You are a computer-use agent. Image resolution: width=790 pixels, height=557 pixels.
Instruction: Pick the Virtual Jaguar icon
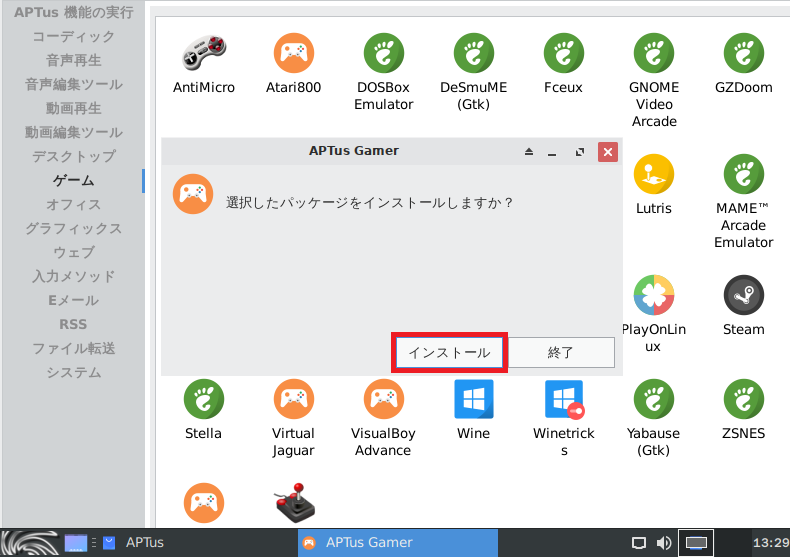294,399
